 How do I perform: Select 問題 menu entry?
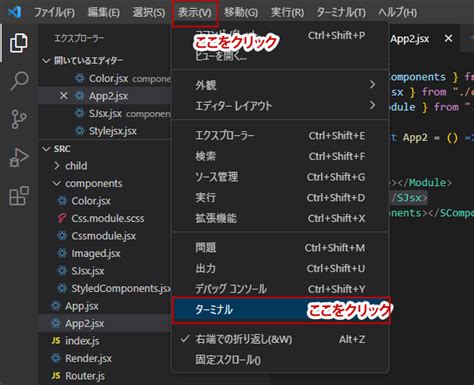[x=280, y=248]
